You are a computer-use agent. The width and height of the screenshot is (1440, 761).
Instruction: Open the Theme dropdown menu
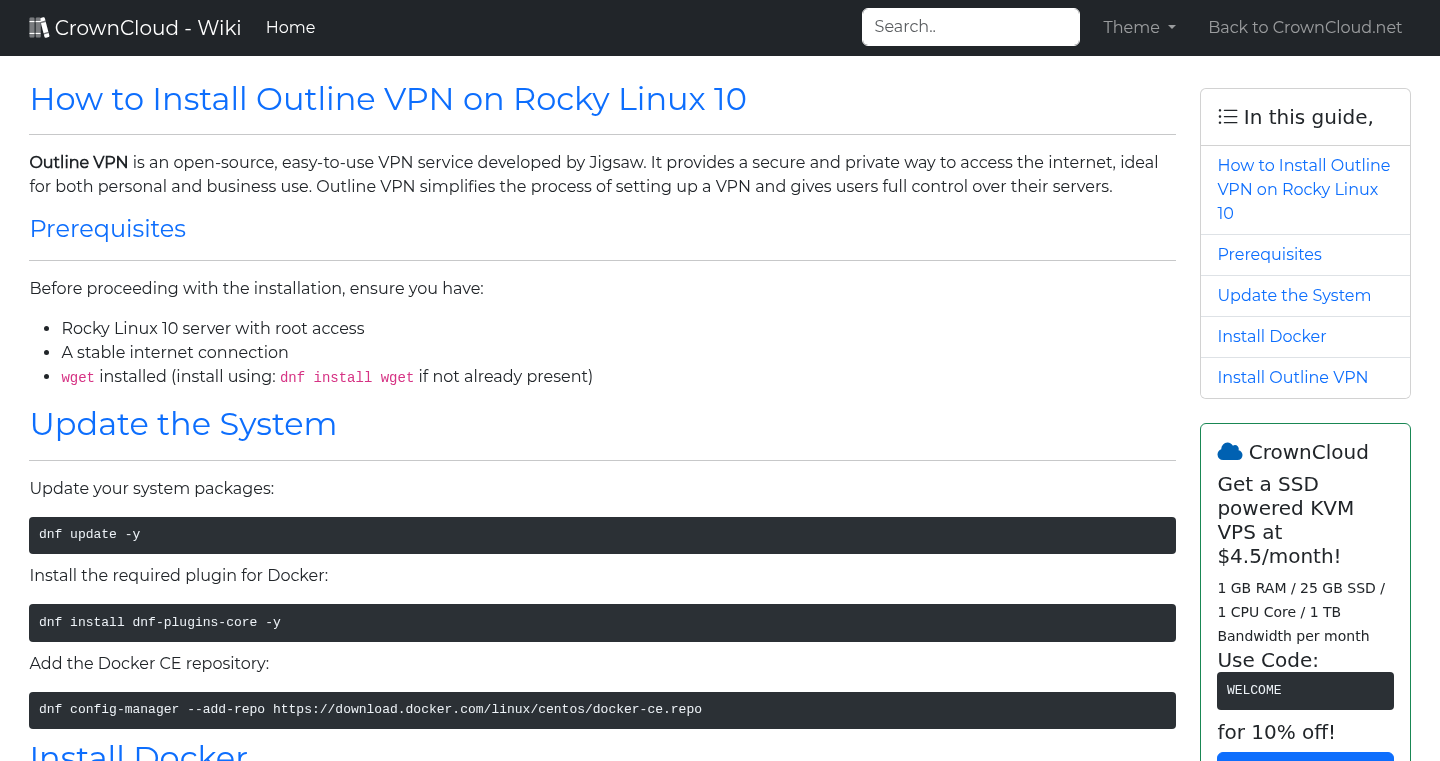(x=1139, y=27)
